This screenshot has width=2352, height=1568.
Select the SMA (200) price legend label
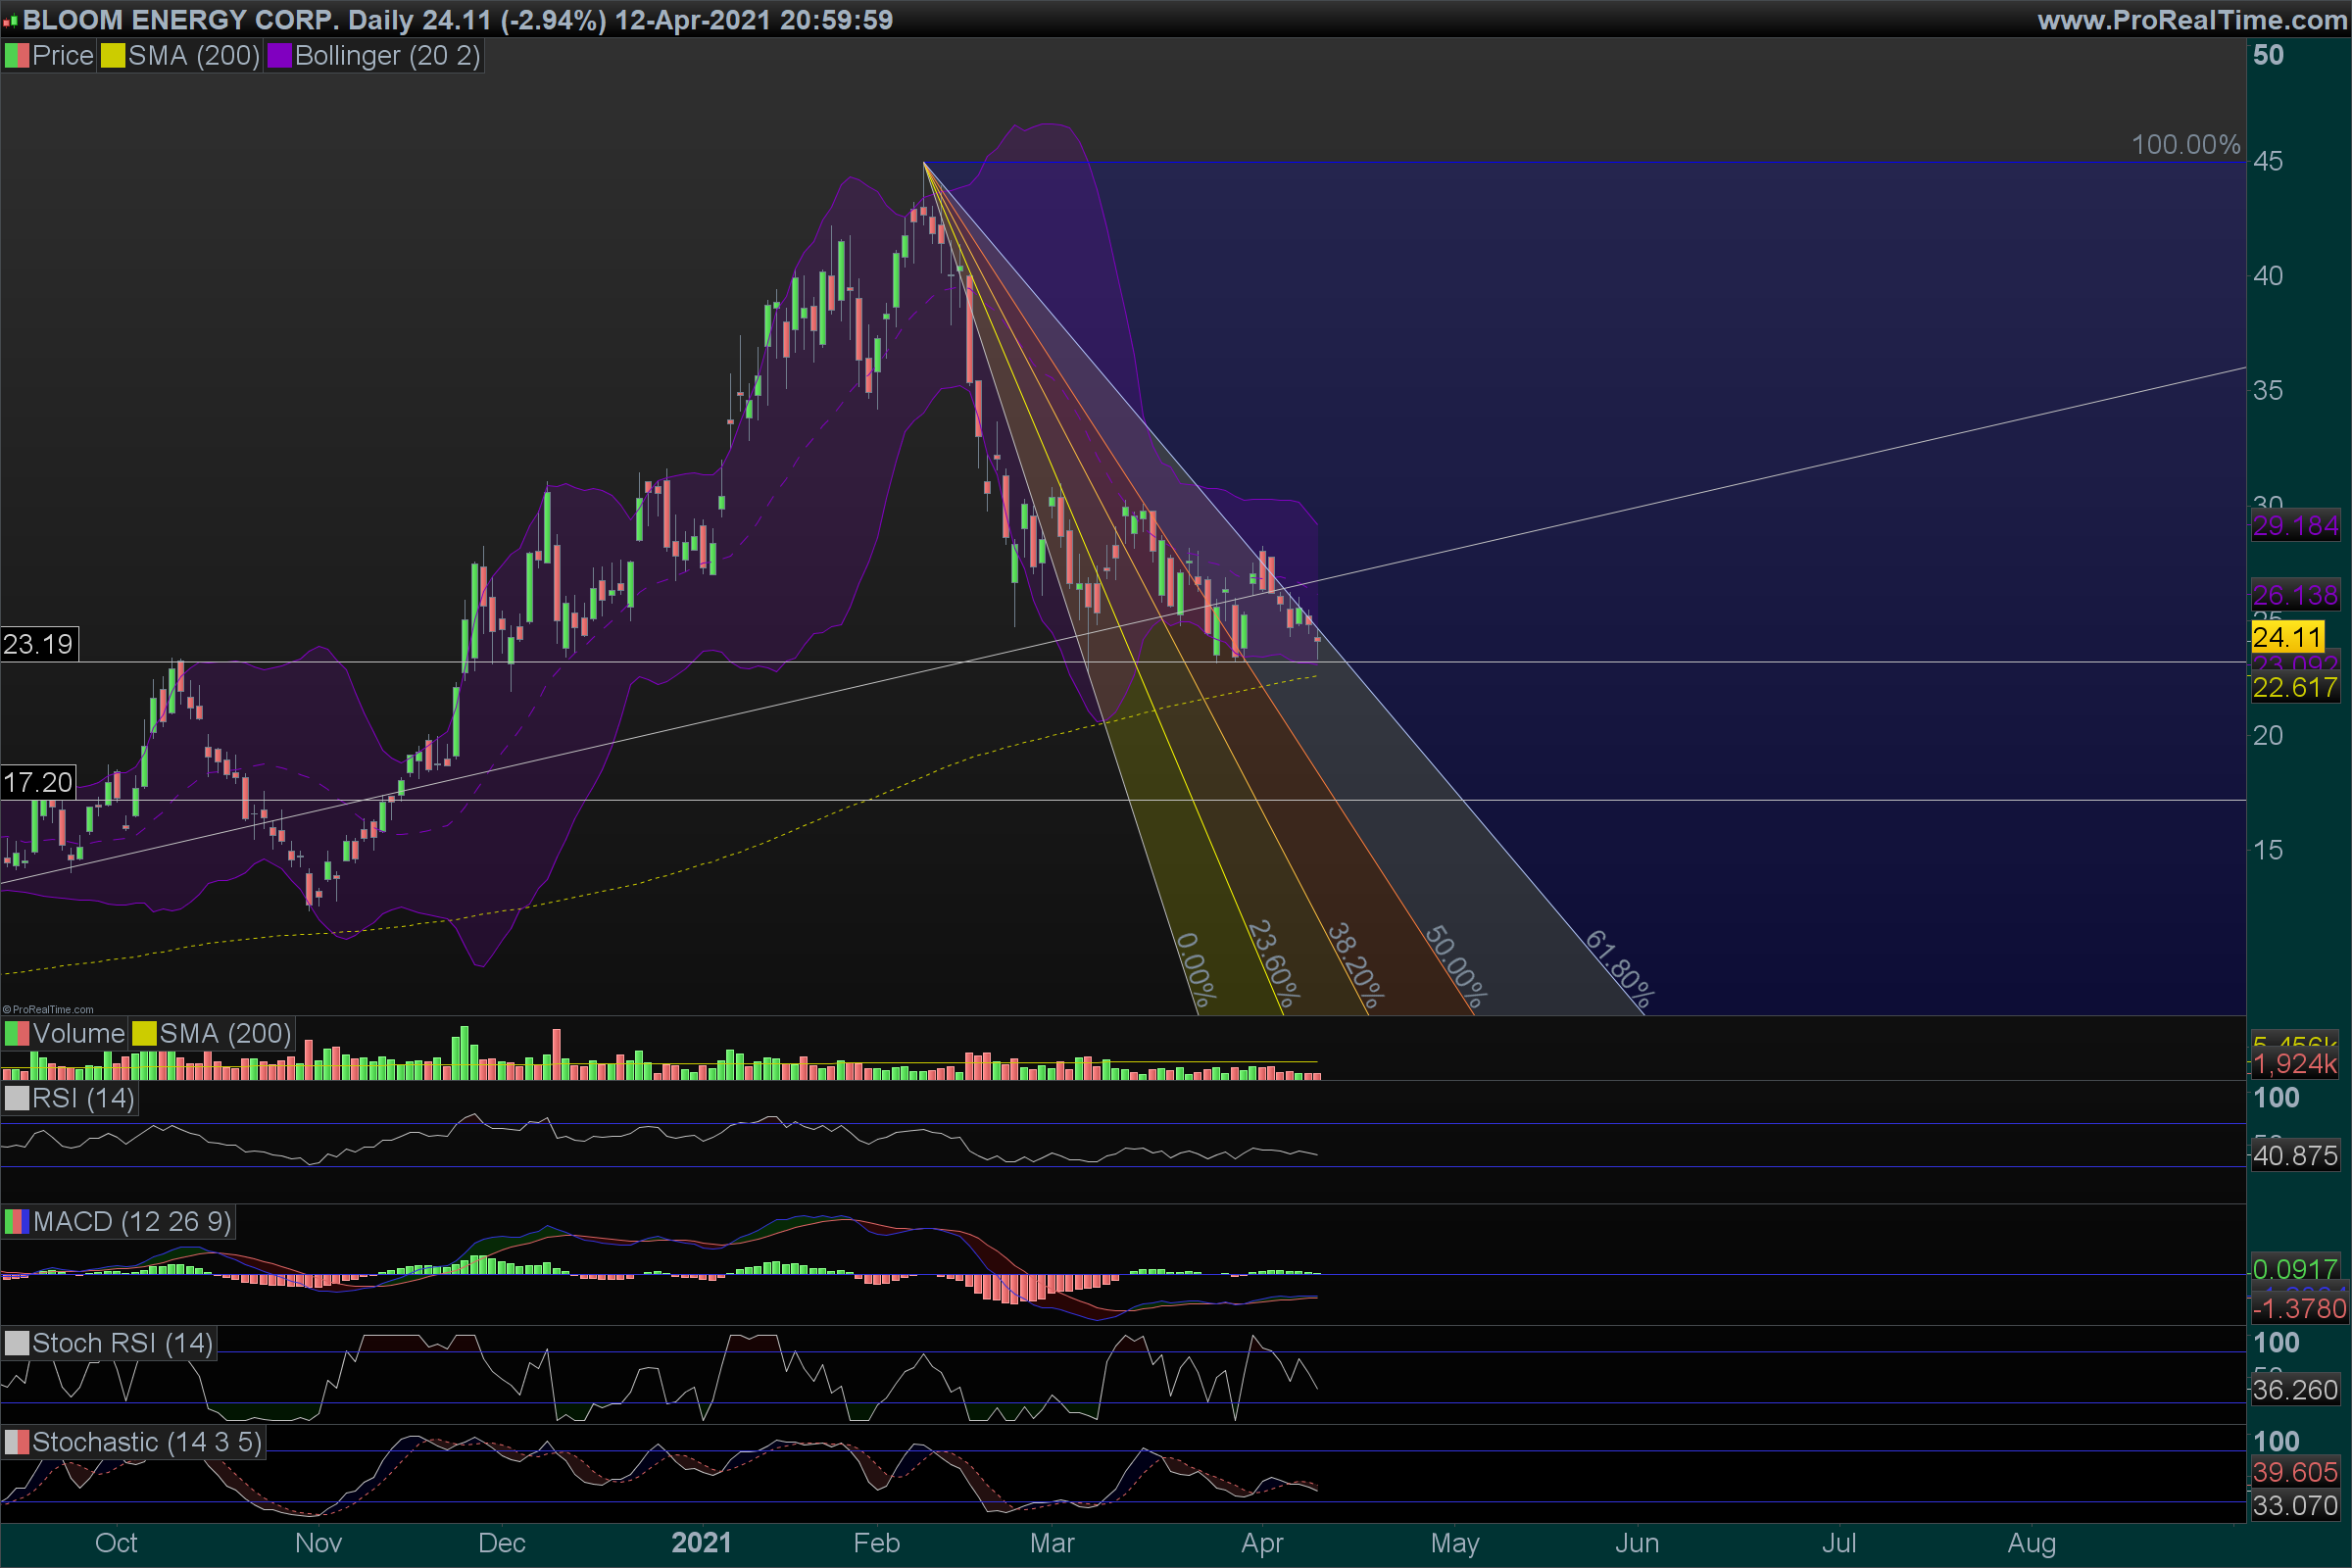(x=193, y=56)
